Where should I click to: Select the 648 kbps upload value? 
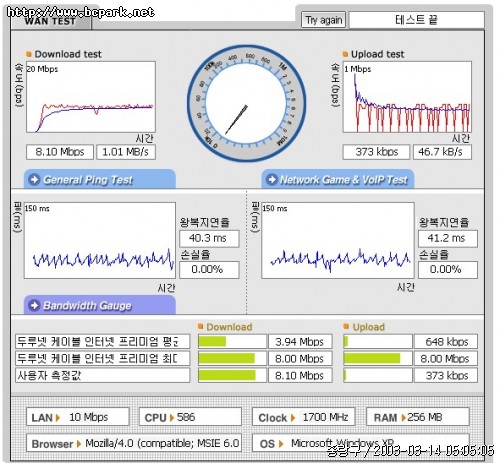pos(446,341)
